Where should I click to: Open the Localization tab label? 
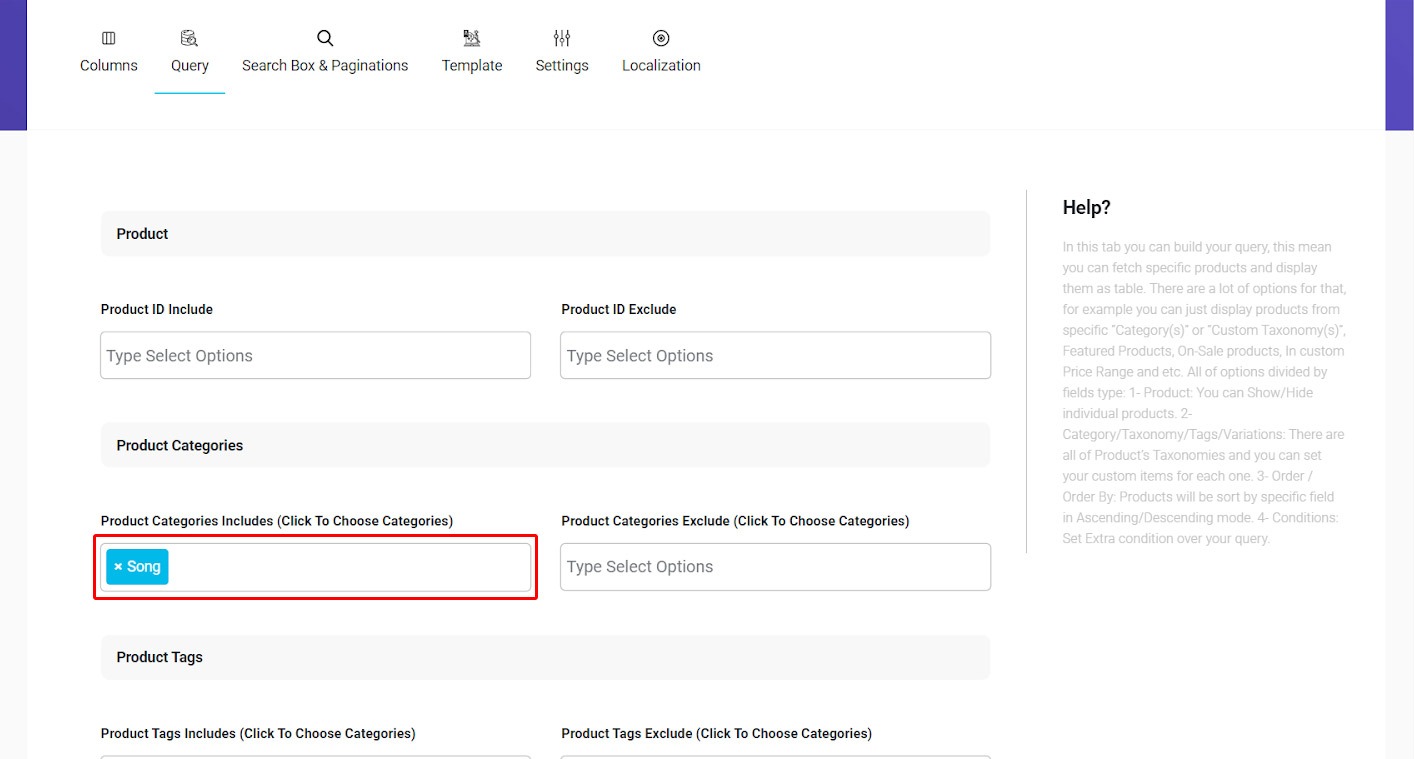pos(661,65)
